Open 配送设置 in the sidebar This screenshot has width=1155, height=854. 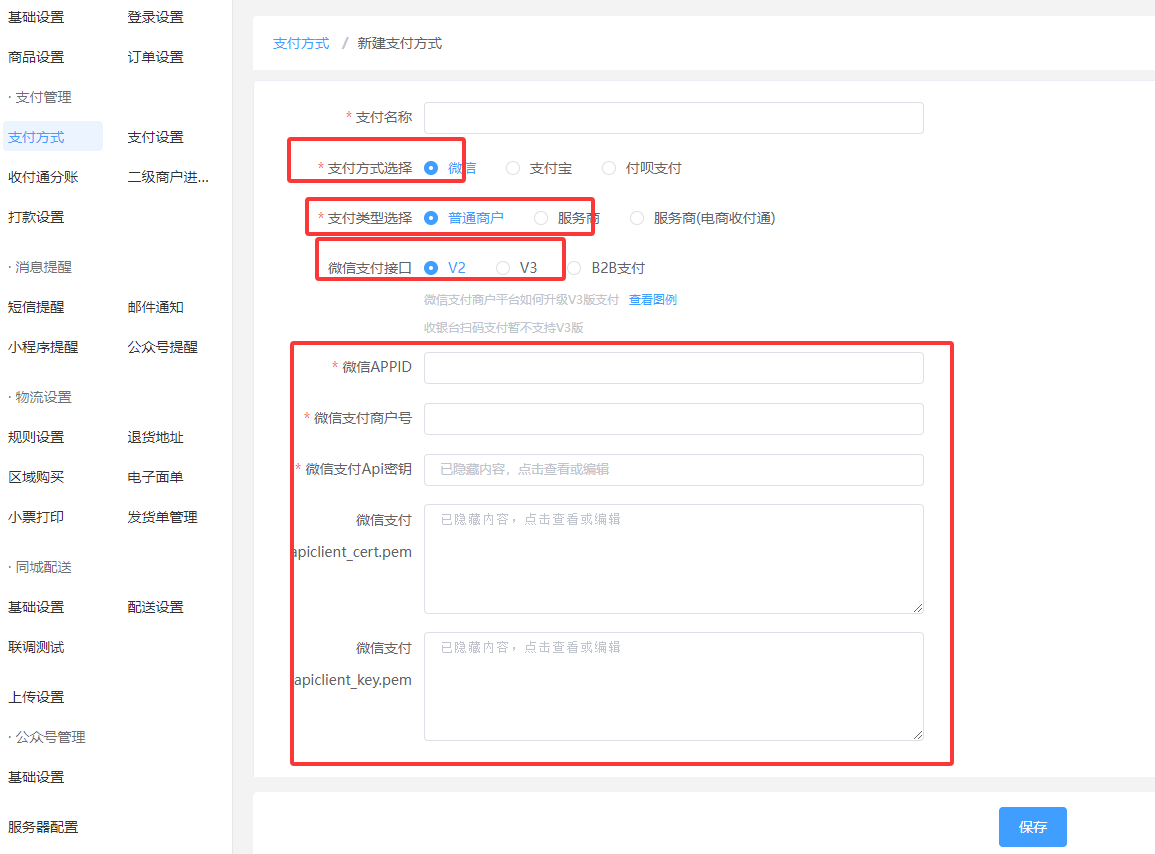pos(155,606)
